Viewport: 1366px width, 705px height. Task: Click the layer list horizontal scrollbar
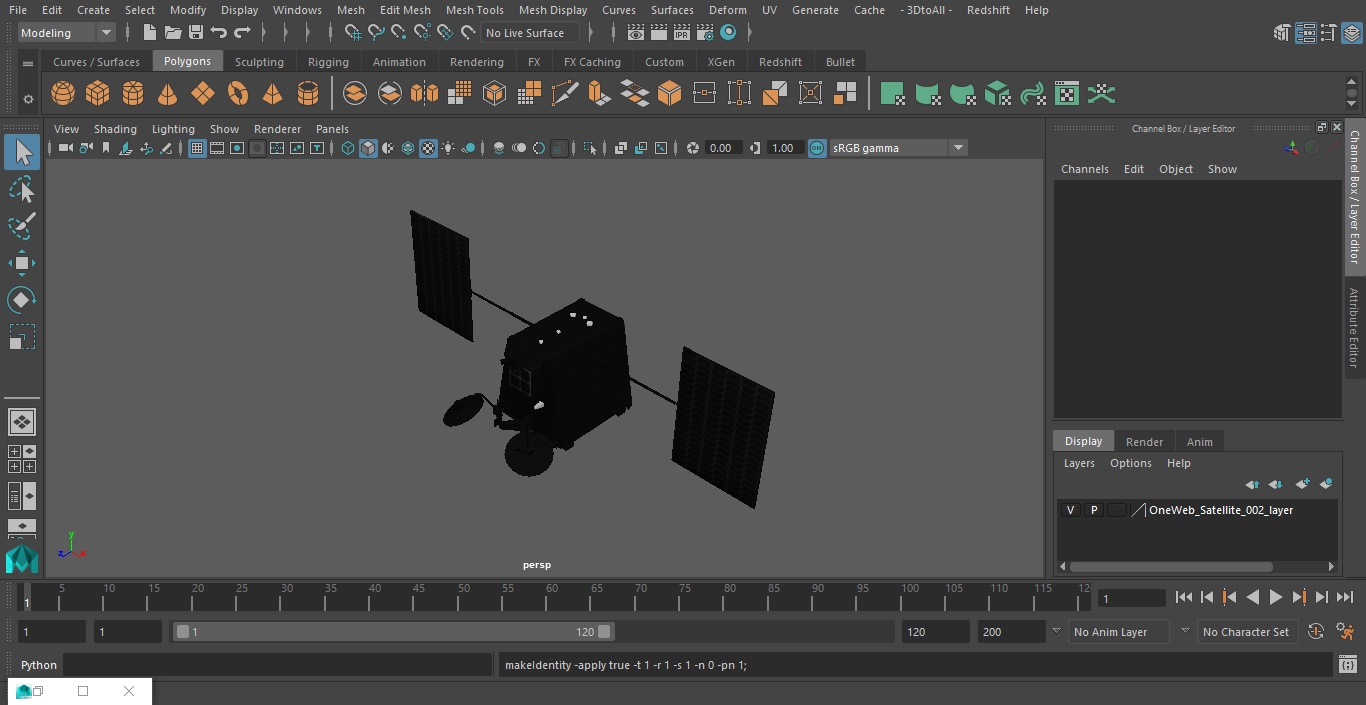[1171, 566]
